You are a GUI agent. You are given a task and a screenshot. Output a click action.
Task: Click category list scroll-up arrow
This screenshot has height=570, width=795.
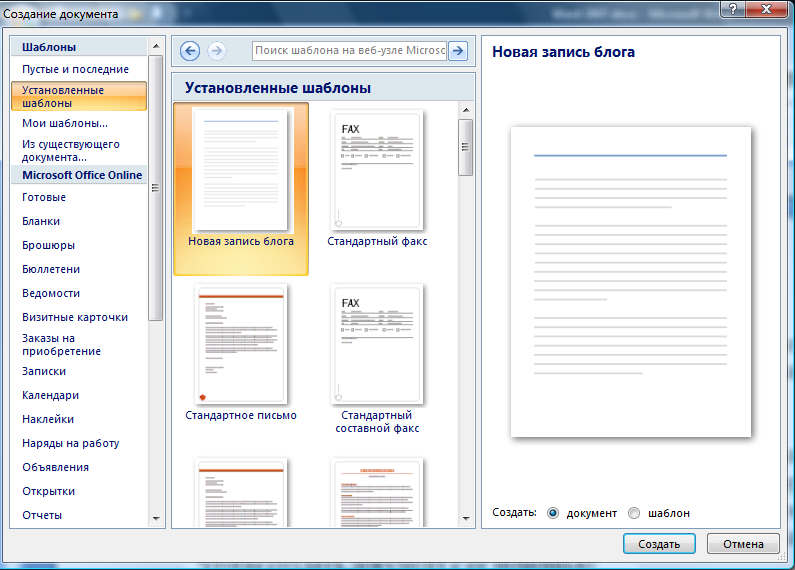click(156, 46)
